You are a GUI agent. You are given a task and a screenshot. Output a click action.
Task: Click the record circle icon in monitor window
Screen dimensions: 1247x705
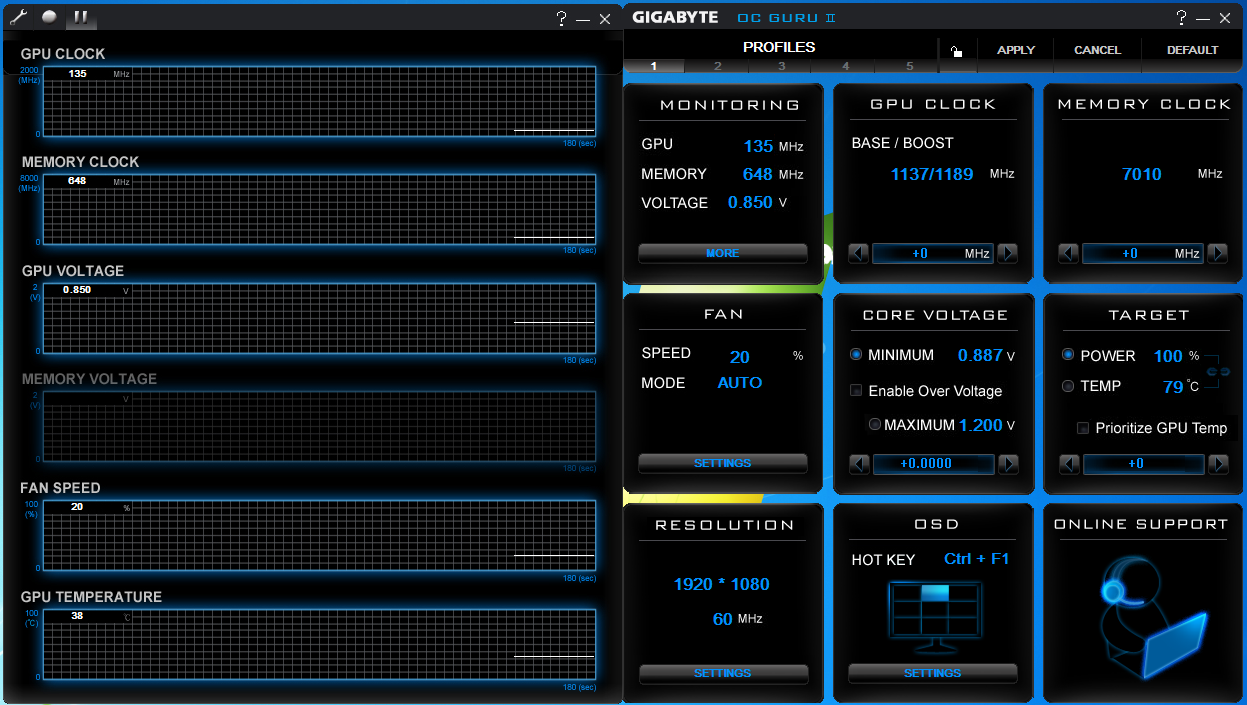point(49,17)
